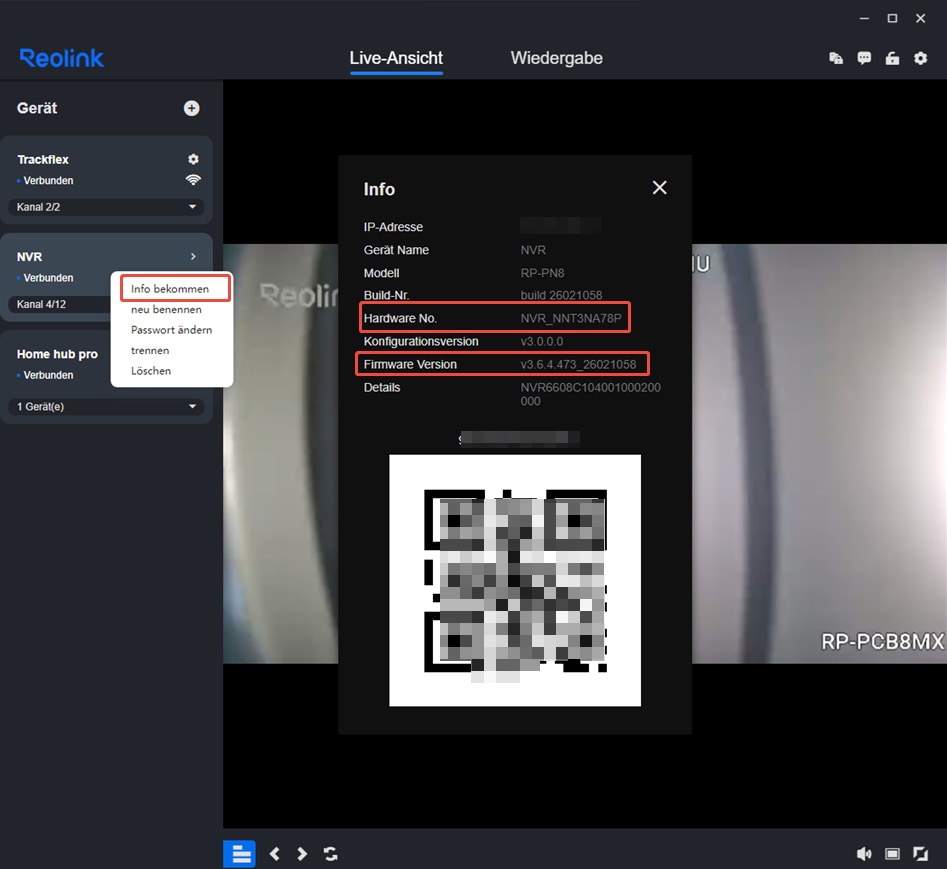Viewport: 947px width, 869px height.
Task: Click the add device plus icon
Action: point(191,108)
